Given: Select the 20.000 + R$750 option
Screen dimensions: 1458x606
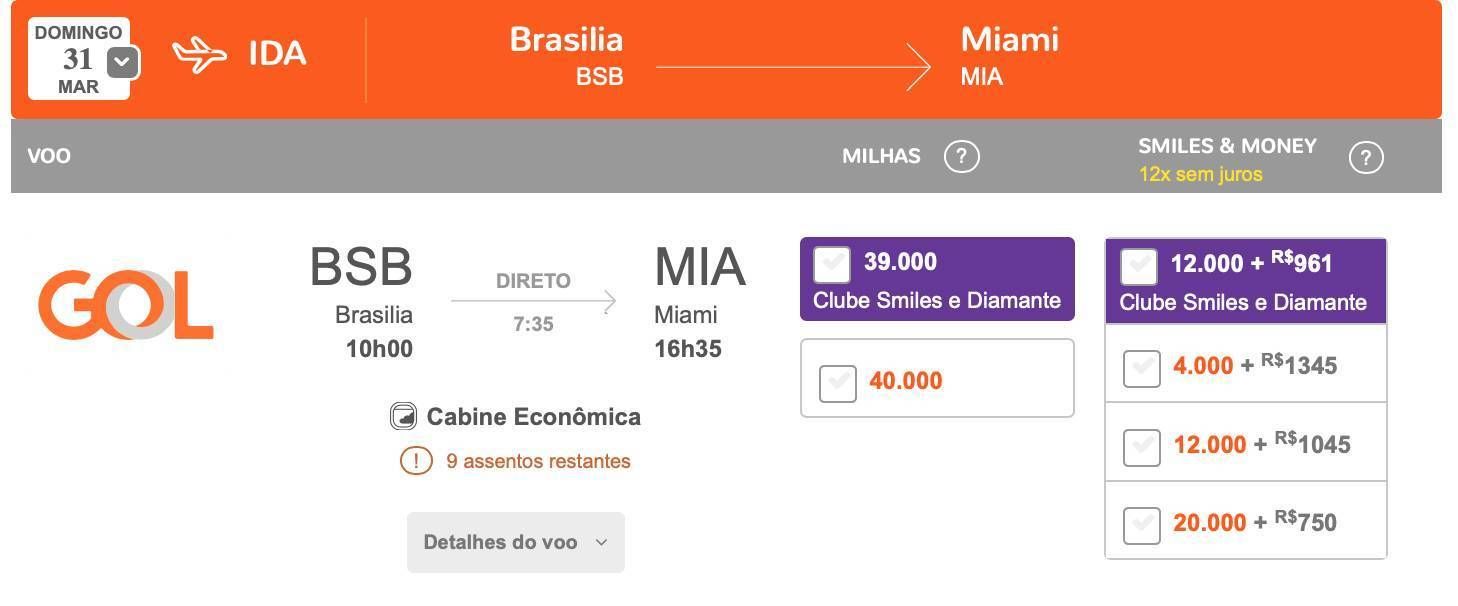Looking at the screenshot, I should point(1142,525).
